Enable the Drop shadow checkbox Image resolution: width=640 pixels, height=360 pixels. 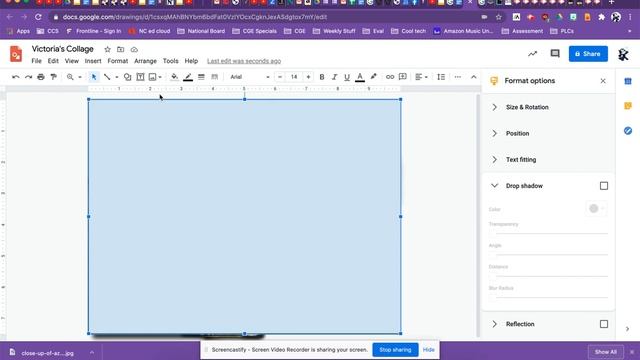tap(604, 186)
